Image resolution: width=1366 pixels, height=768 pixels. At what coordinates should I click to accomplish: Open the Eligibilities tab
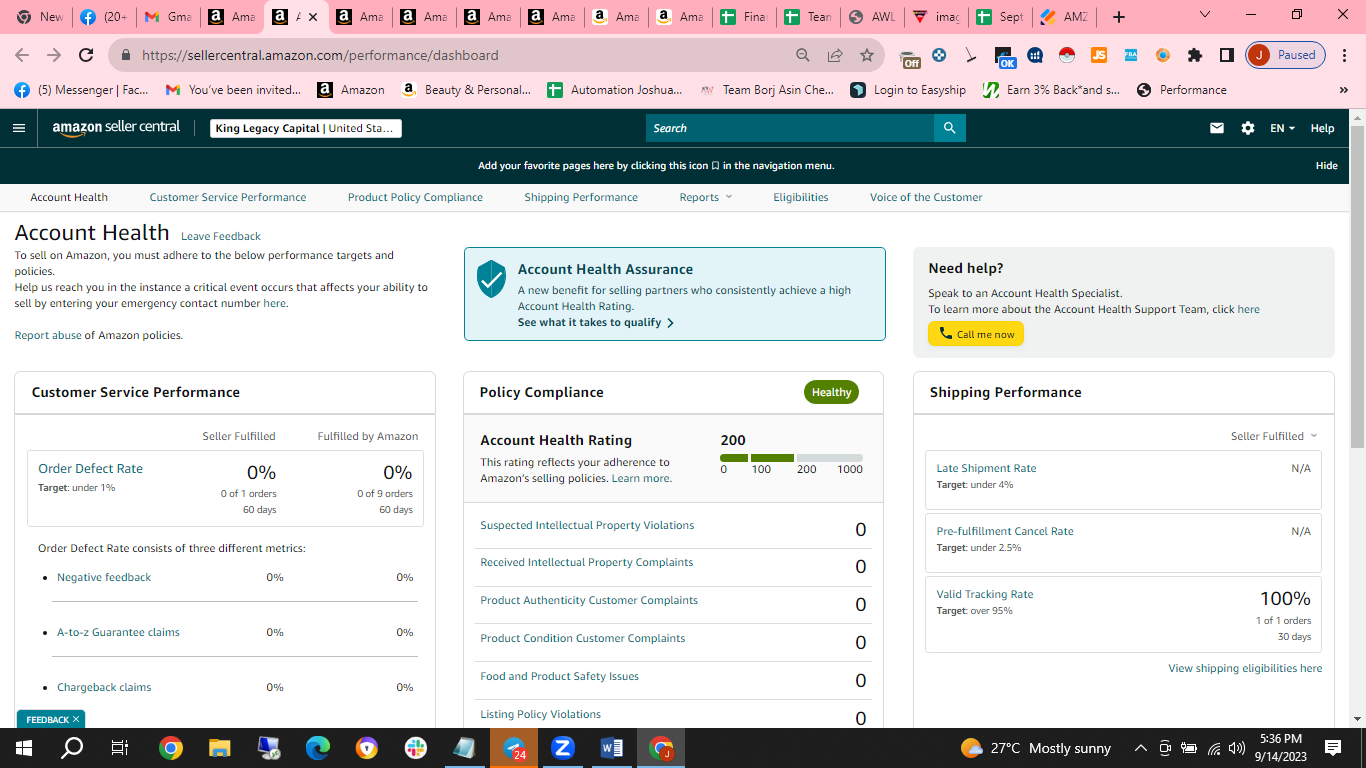(x=801, y=197)
